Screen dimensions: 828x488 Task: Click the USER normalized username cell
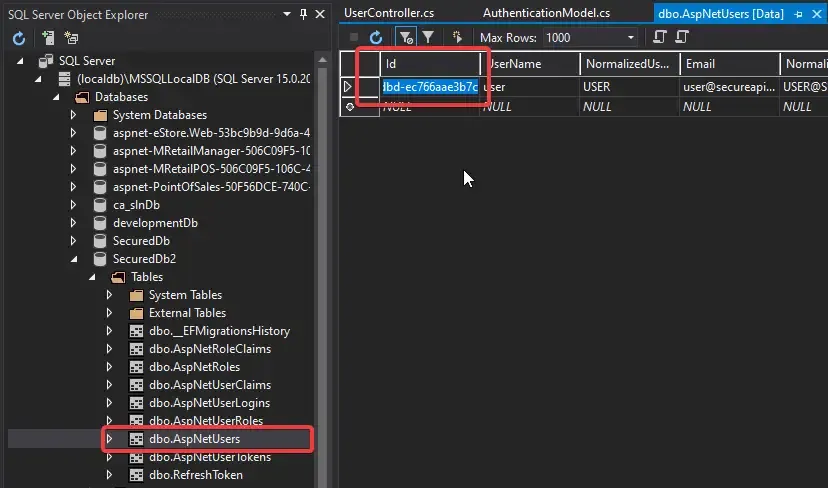pos(629,87)
